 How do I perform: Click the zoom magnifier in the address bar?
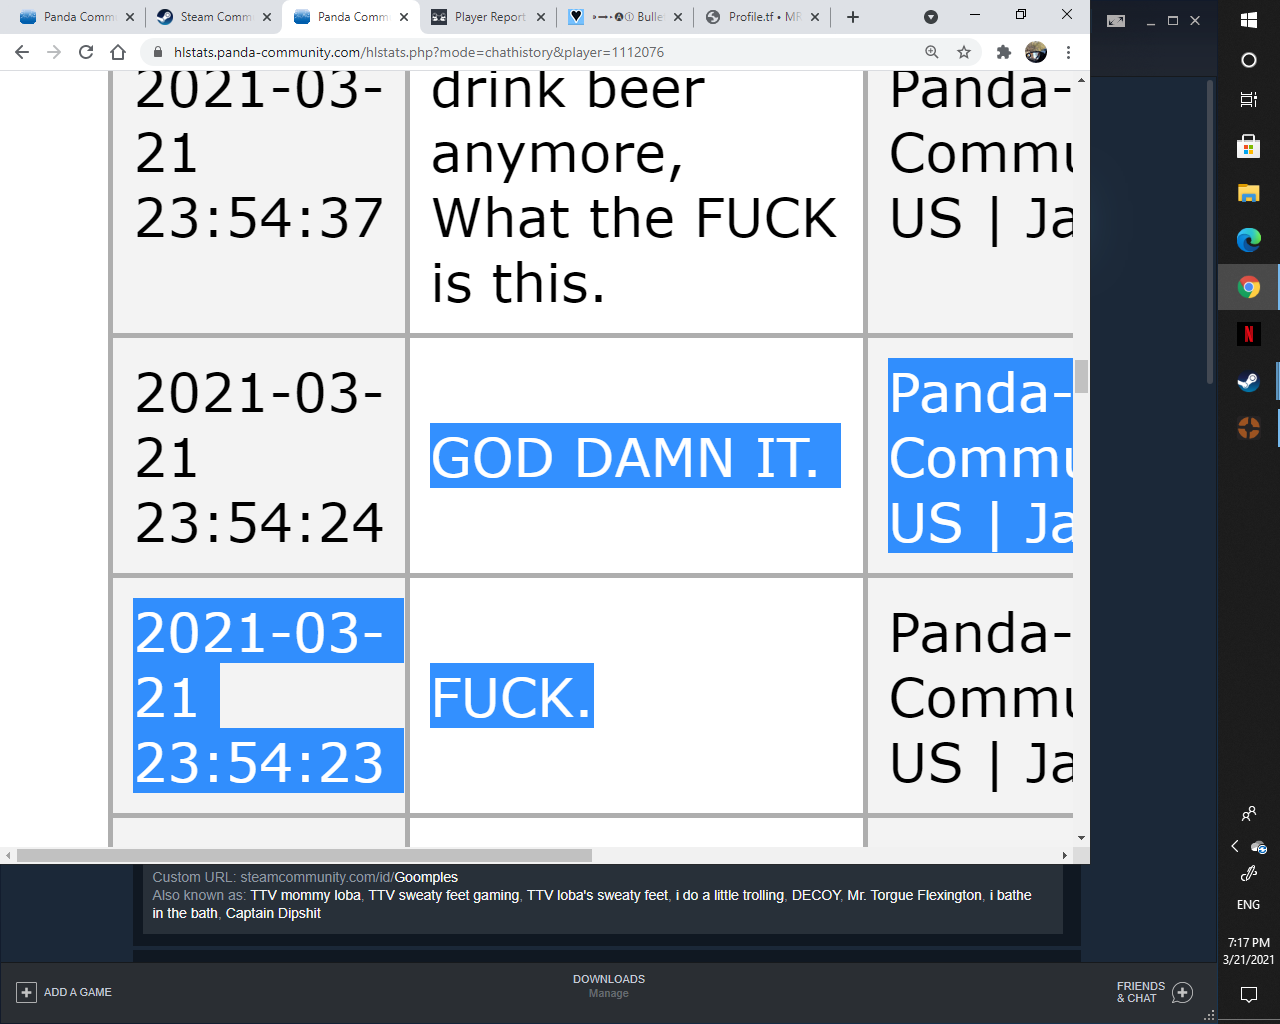[x=932, y=51]
